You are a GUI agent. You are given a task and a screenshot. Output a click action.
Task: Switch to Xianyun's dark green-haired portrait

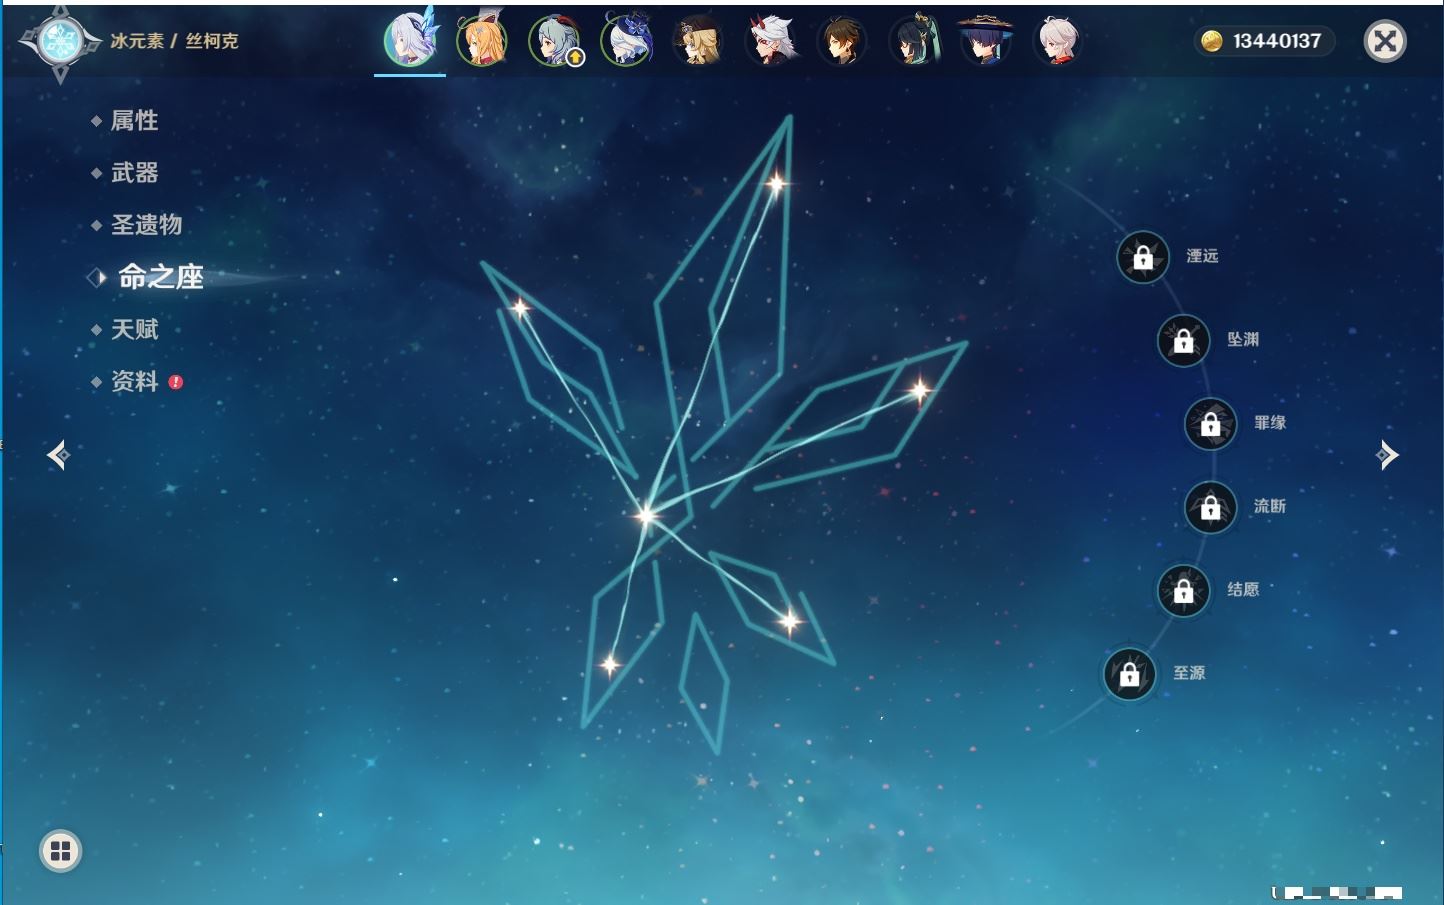915,41
